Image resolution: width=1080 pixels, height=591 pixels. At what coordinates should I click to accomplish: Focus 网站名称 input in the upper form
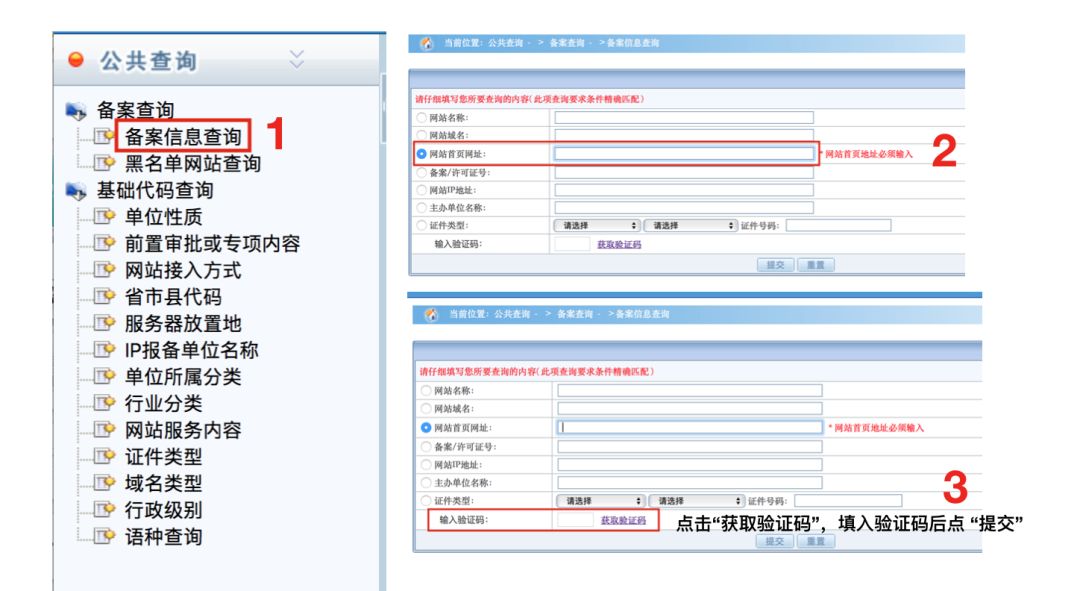(x=684, y=118)
